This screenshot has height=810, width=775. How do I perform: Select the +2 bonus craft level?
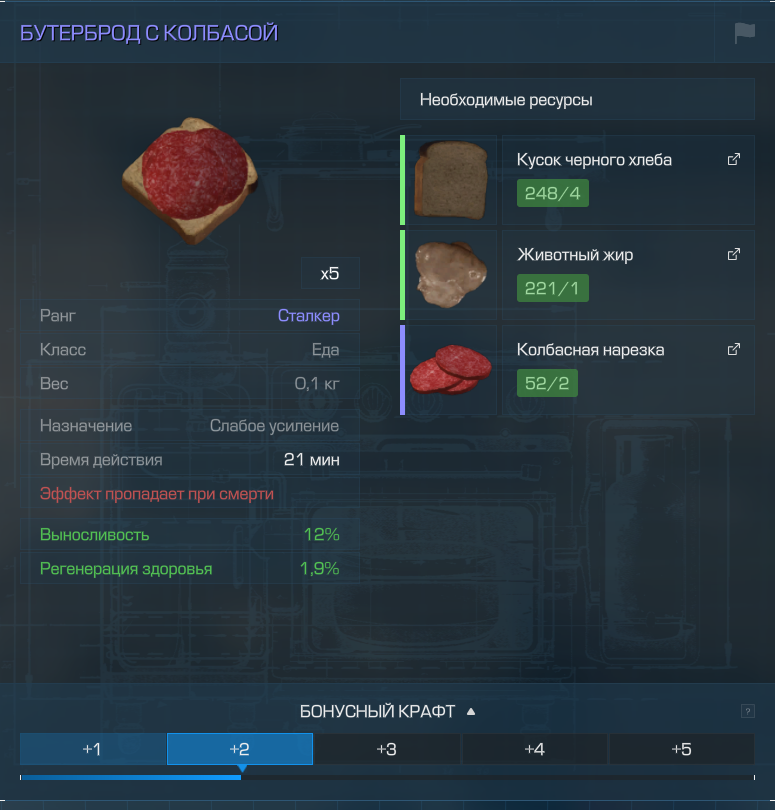[240, 749]
